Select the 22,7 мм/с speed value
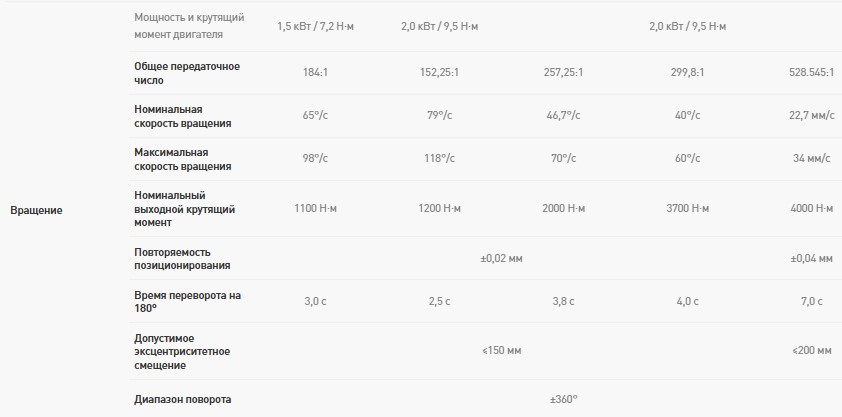Viewport: 842px width, 417px height. coord(811,116)
